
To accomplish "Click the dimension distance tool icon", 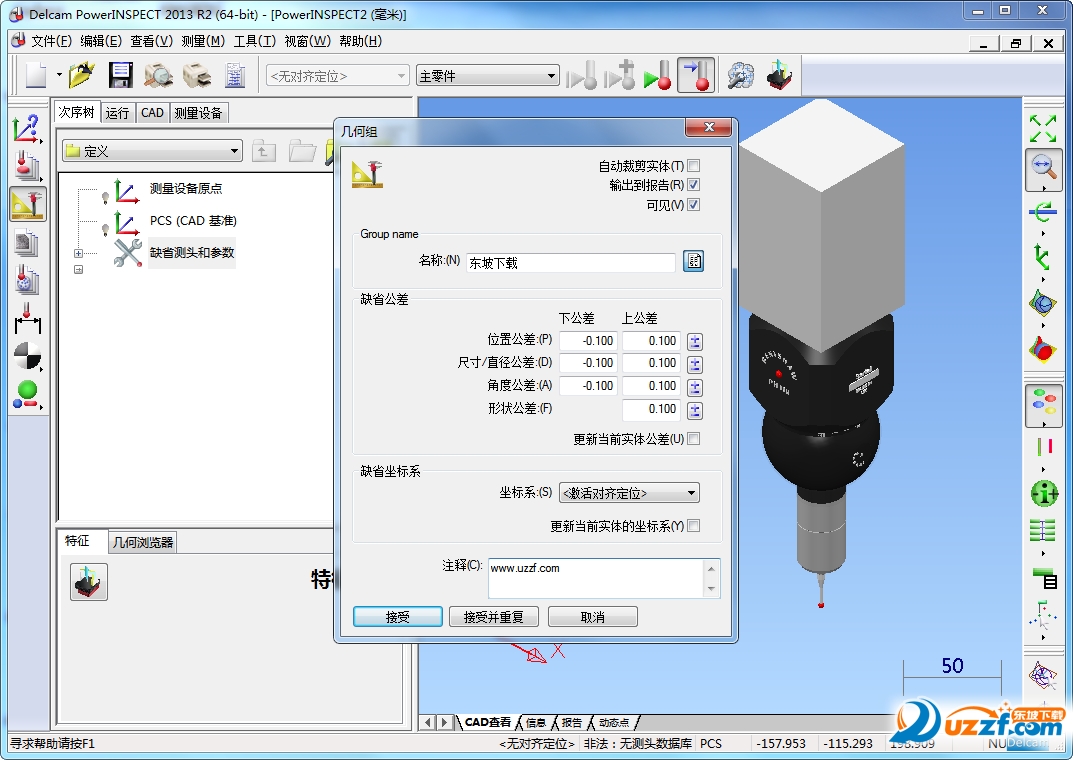I will [x=27, y=319].
